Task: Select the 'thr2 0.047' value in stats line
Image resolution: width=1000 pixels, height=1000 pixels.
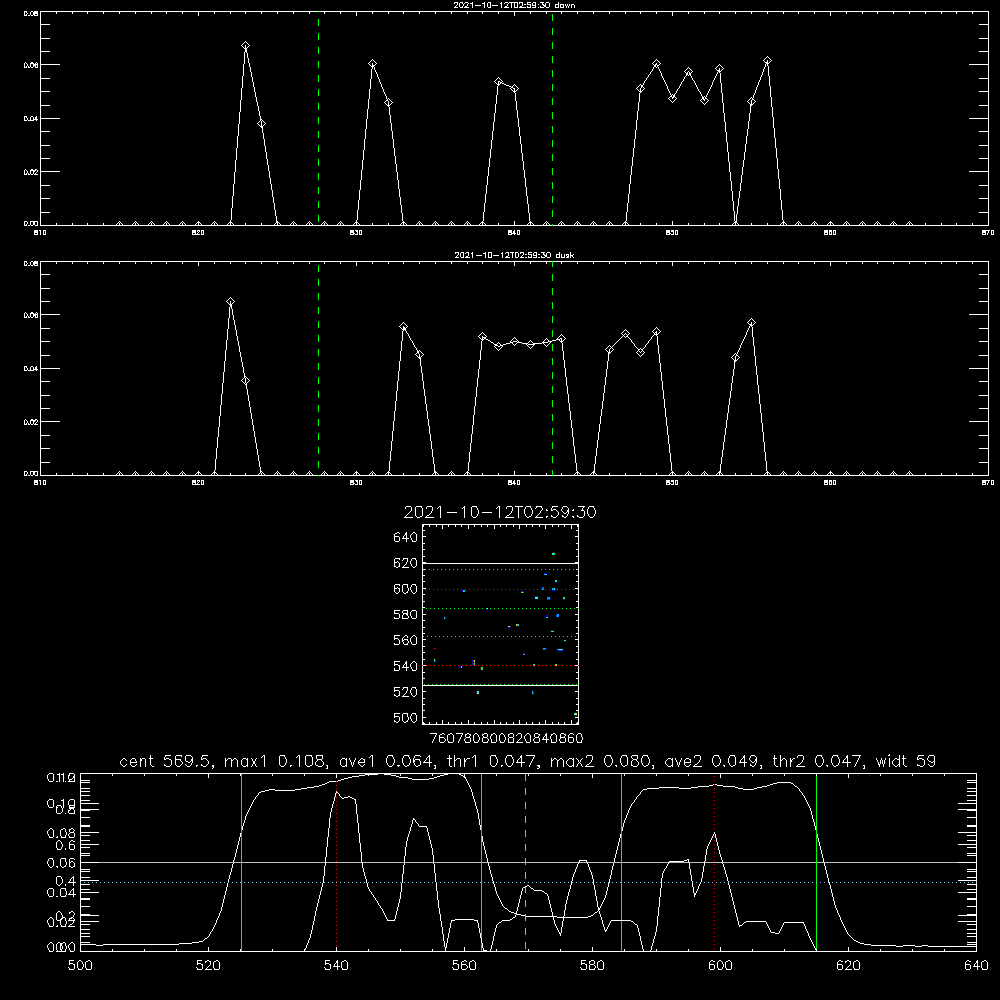Action: 818,761
